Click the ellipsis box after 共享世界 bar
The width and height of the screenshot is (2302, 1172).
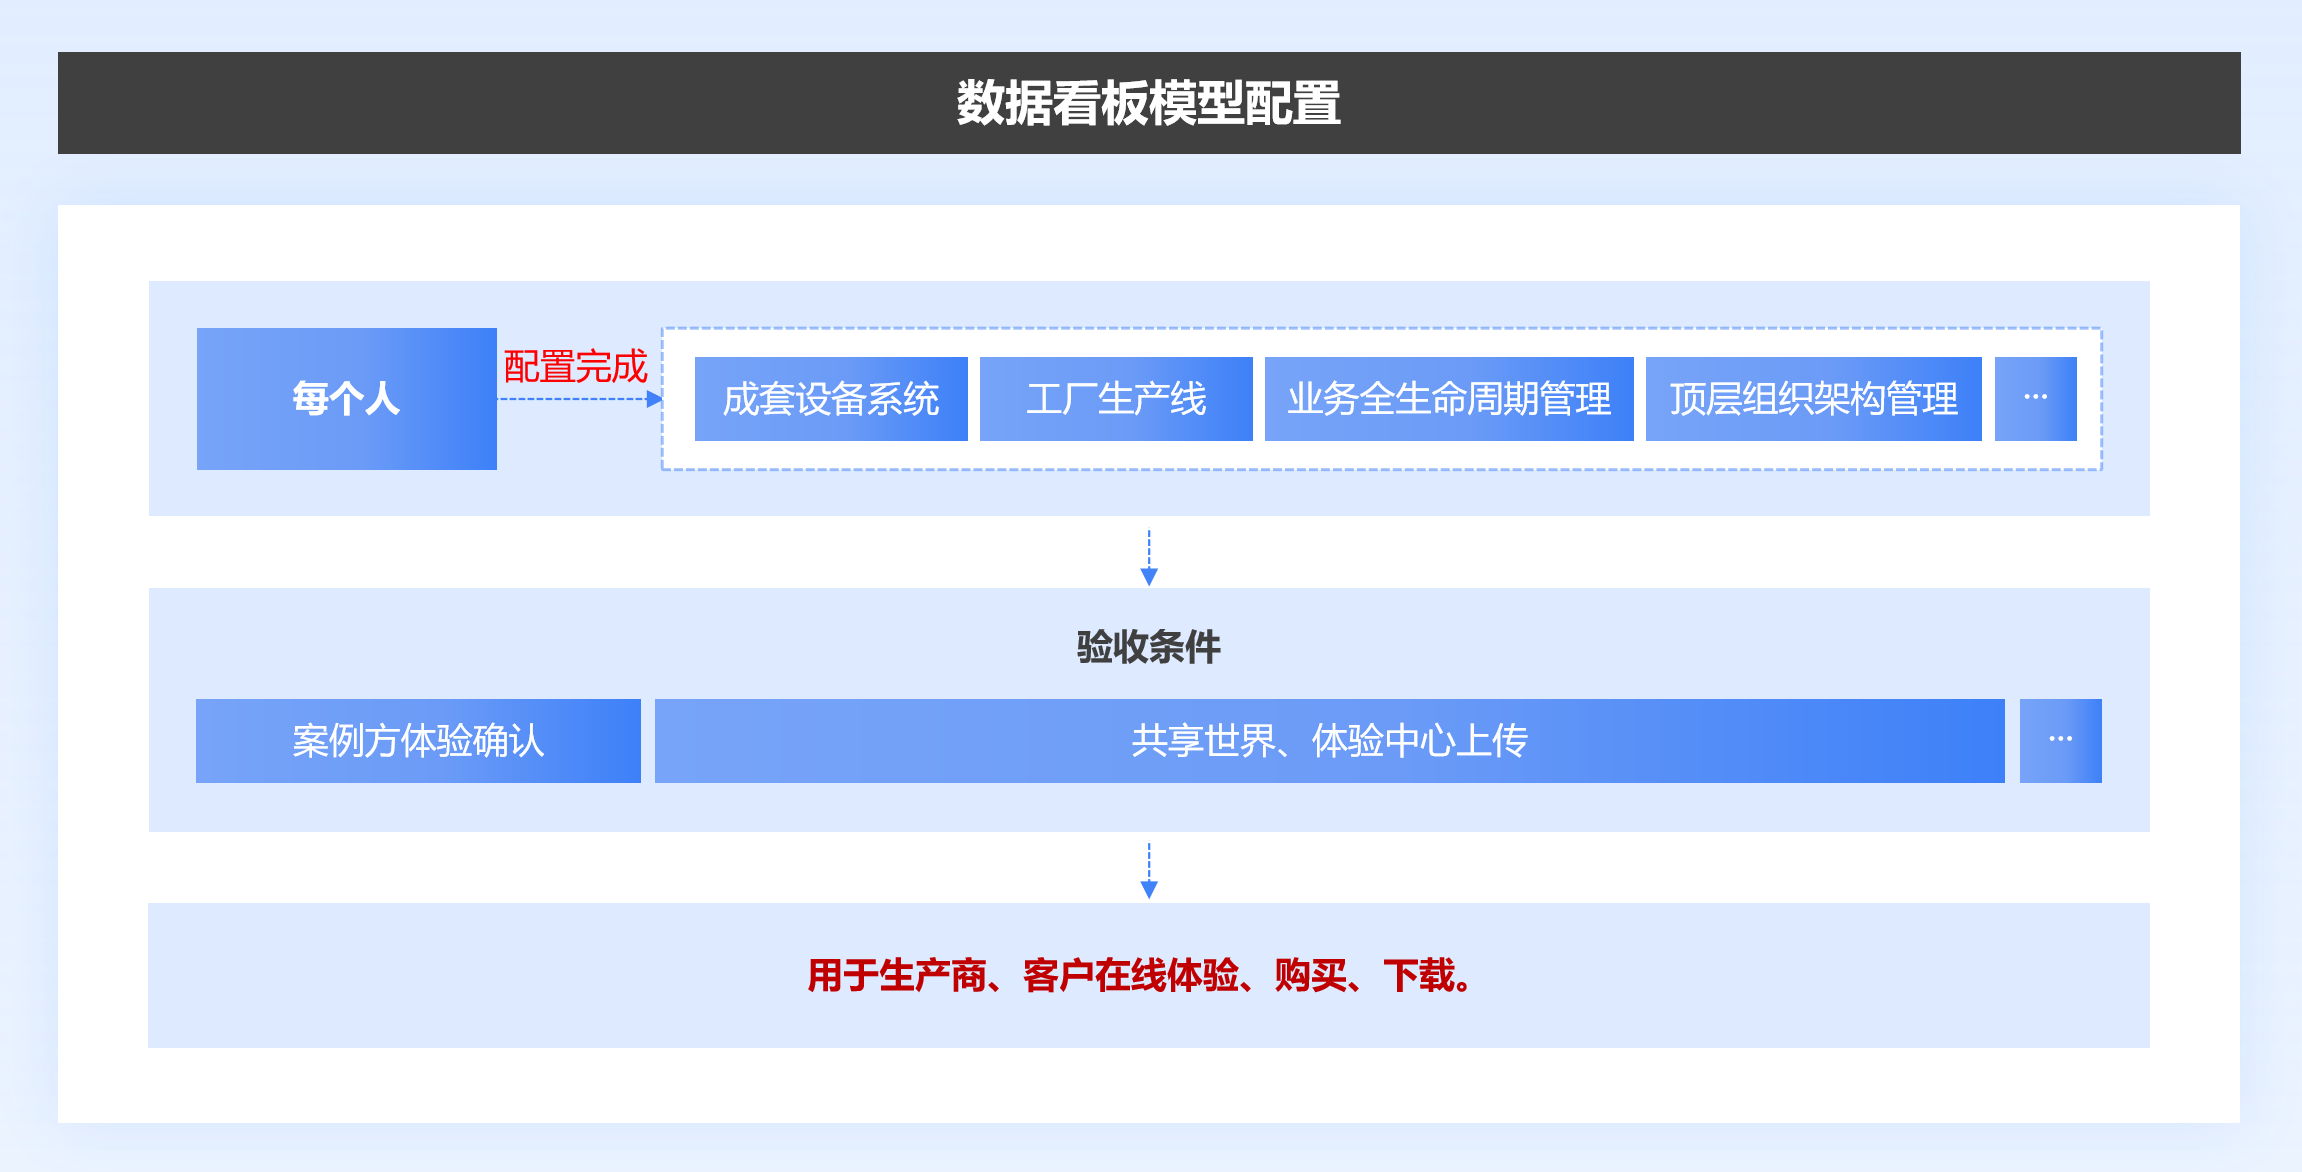click(x=2060, y=741)
